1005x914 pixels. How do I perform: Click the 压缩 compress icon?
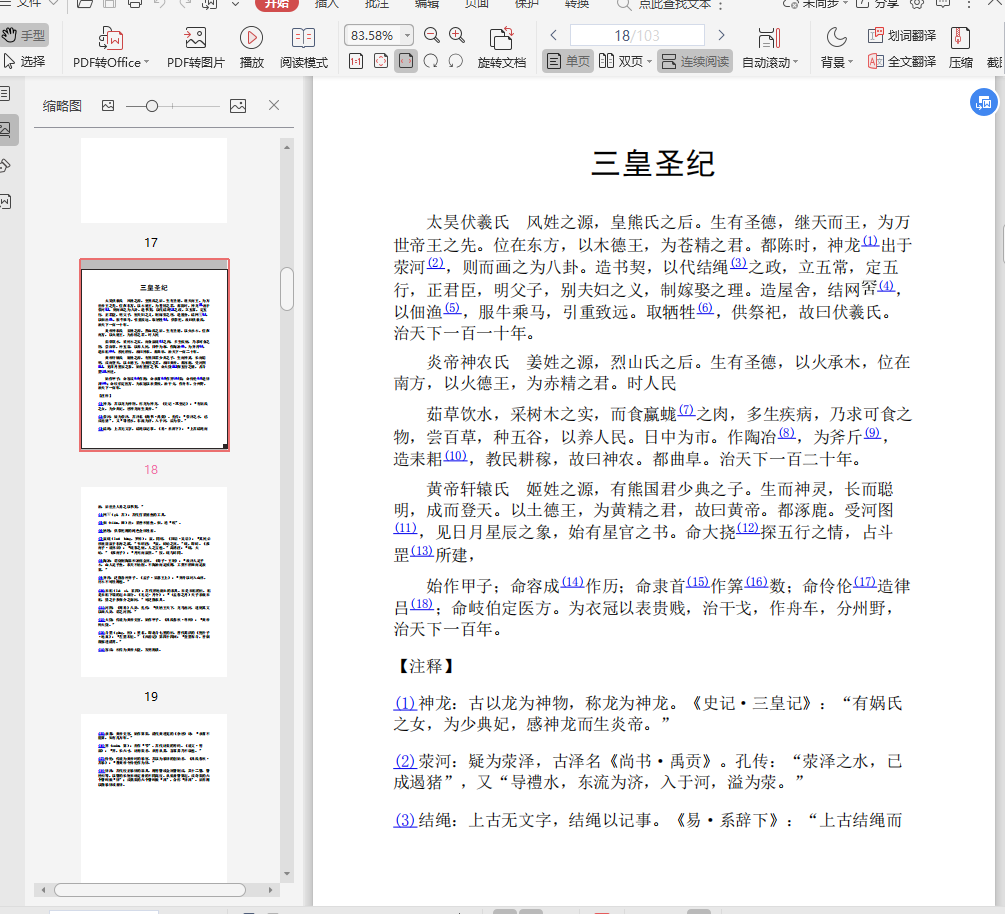[x=961, y=48]
